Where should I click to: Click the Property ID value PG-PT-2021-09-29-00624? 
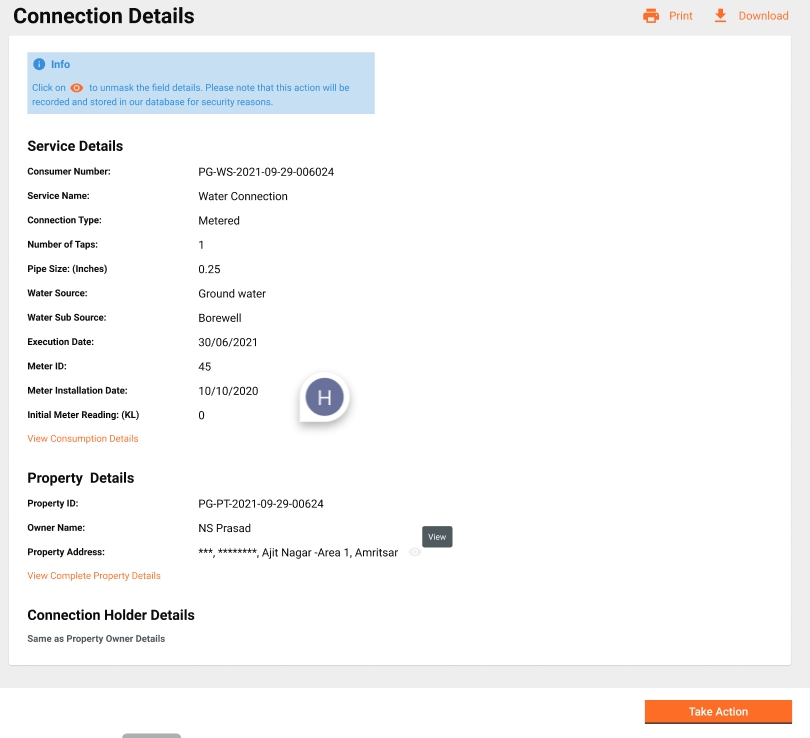(261, 504)
